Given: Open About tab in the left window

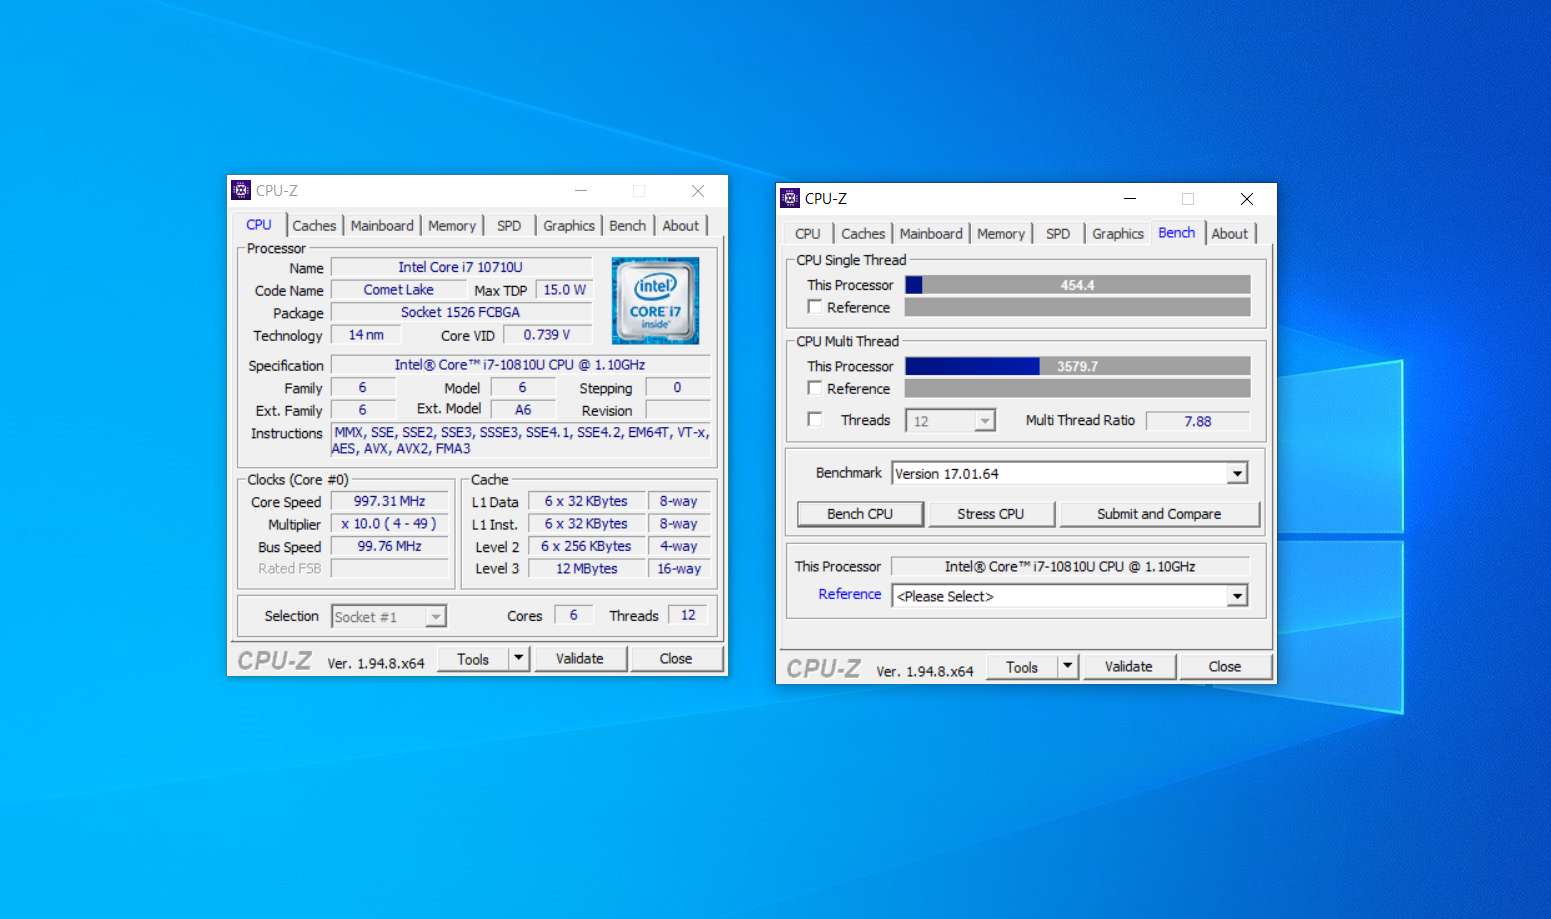Looking at the screenshot, I should click(681, 226).
